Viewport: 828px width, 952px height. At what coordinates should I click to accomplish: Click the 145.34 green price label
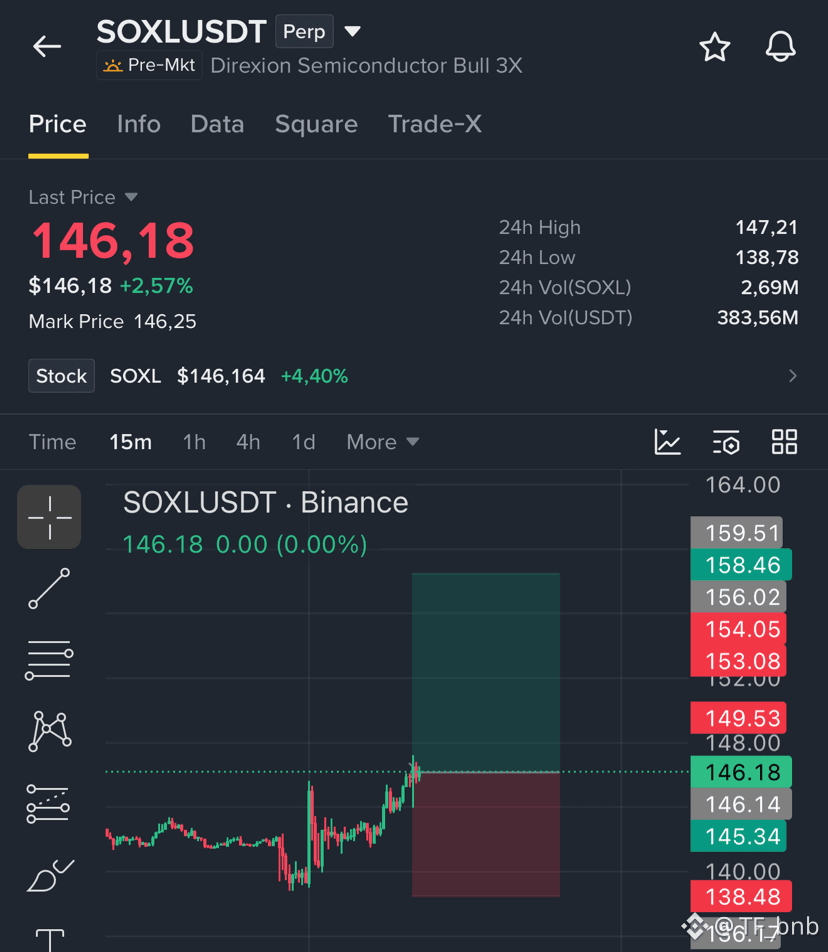(x=739, y=837)
